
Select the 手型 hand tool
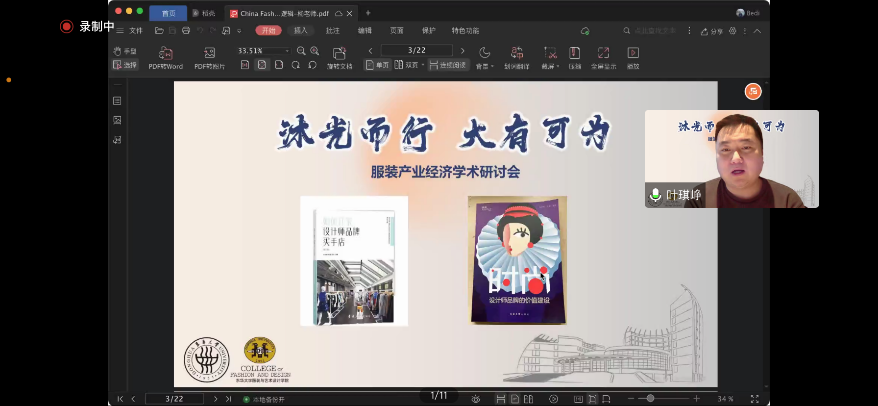[x=125, y=51]
